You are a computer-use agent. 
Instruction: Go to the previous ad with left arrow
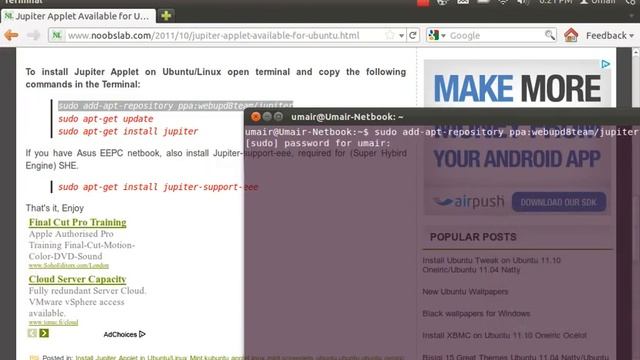coord(32,333)
